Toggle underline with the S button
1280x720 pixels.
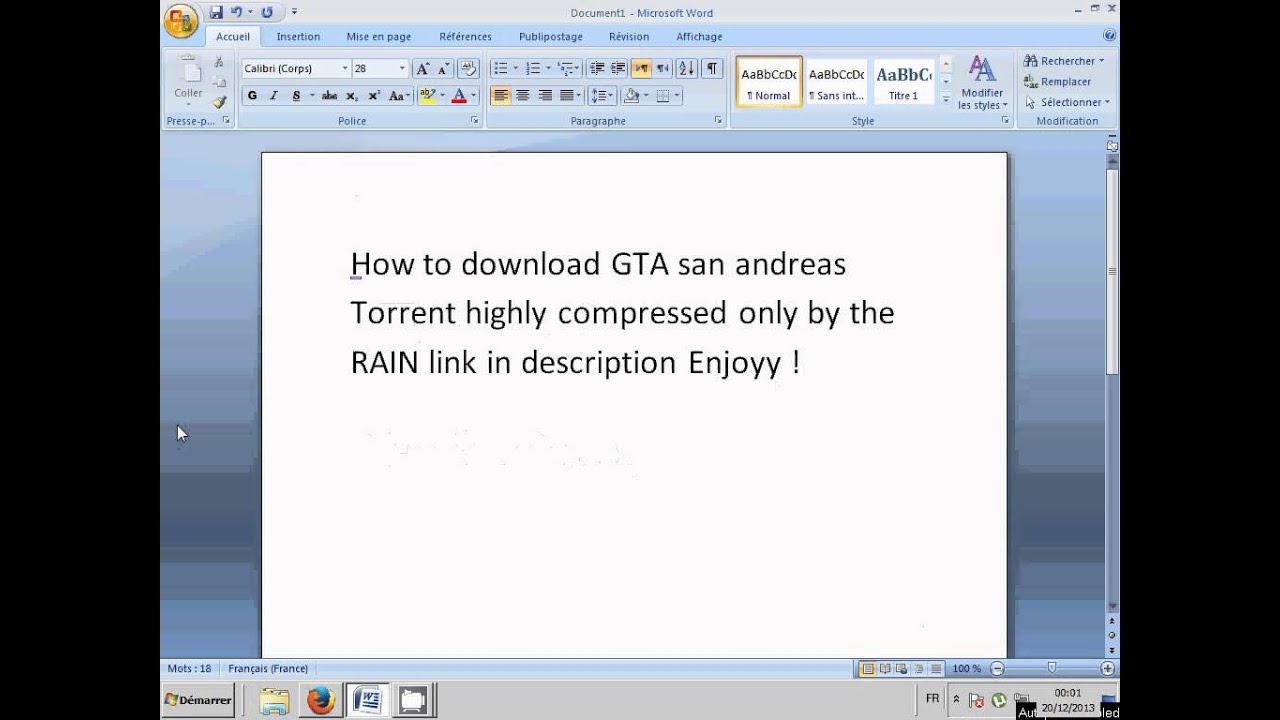(x=296, y=96)
